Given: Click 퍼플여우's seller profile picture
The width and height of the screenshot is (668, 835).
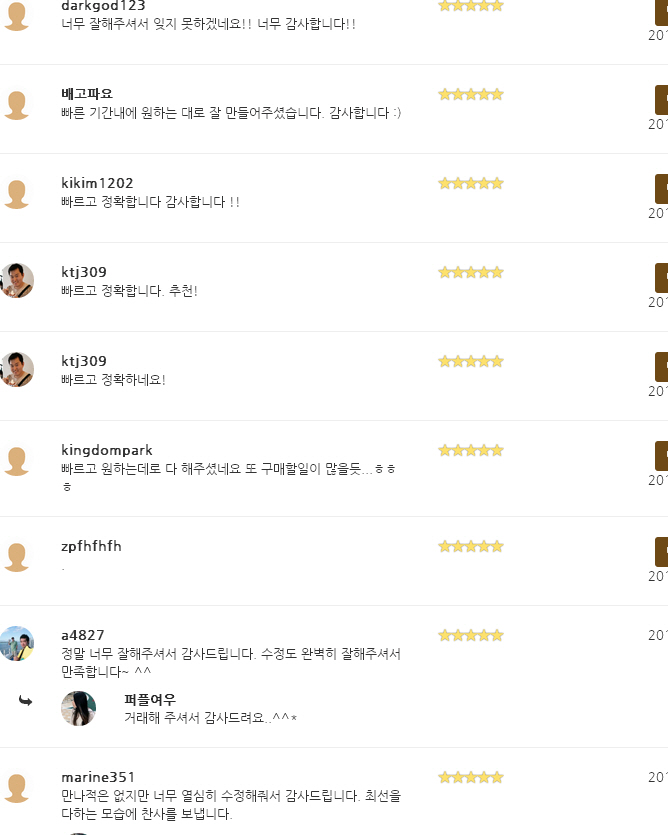Looking at the screenshot, I should click(x=79, y=708).
